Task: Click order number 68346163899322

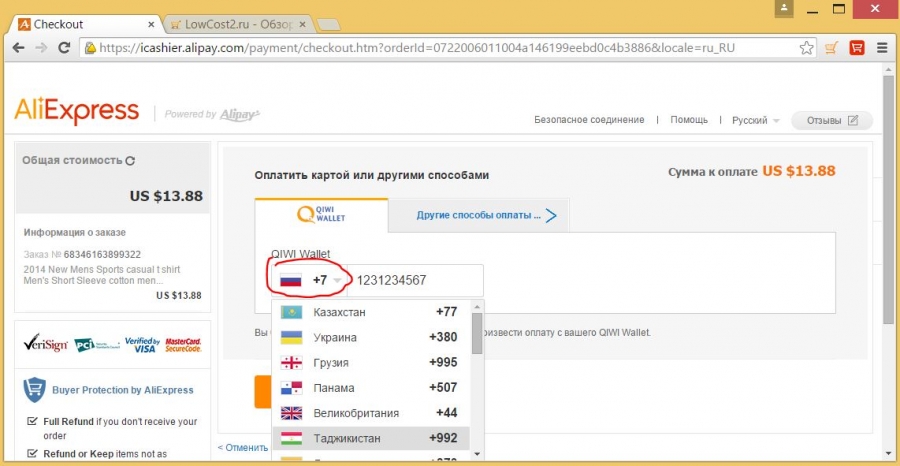Action: tap(102, 254)
